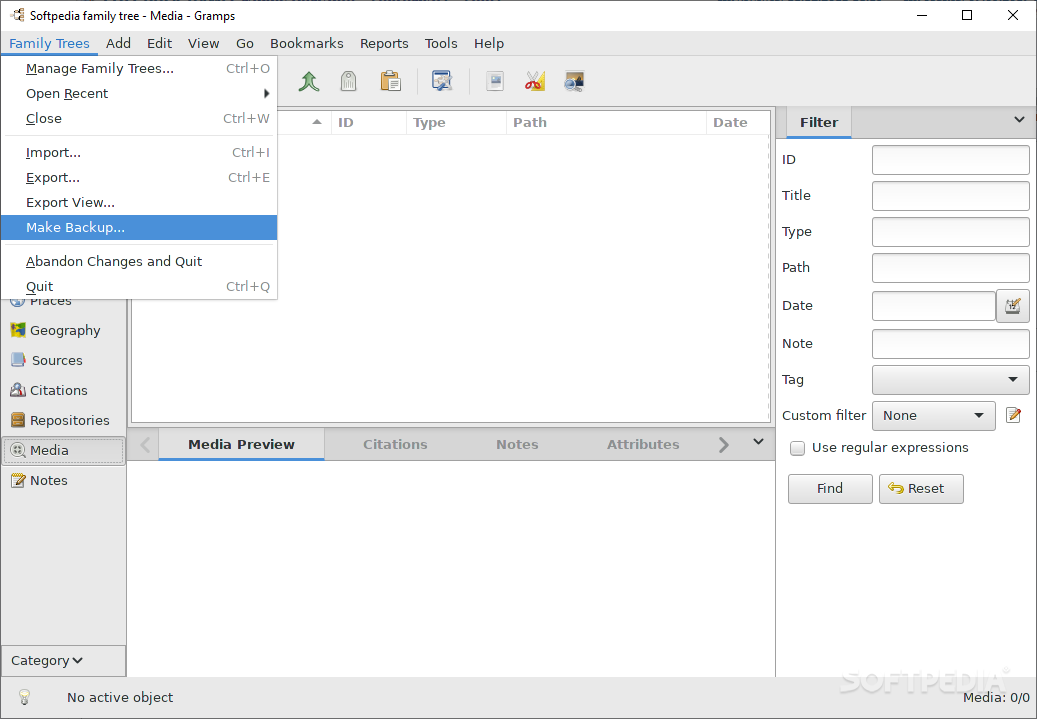The height and width of the screenshot is (719, 1037).
Task: Focus the ID filter input field
Action: point(950,160)
